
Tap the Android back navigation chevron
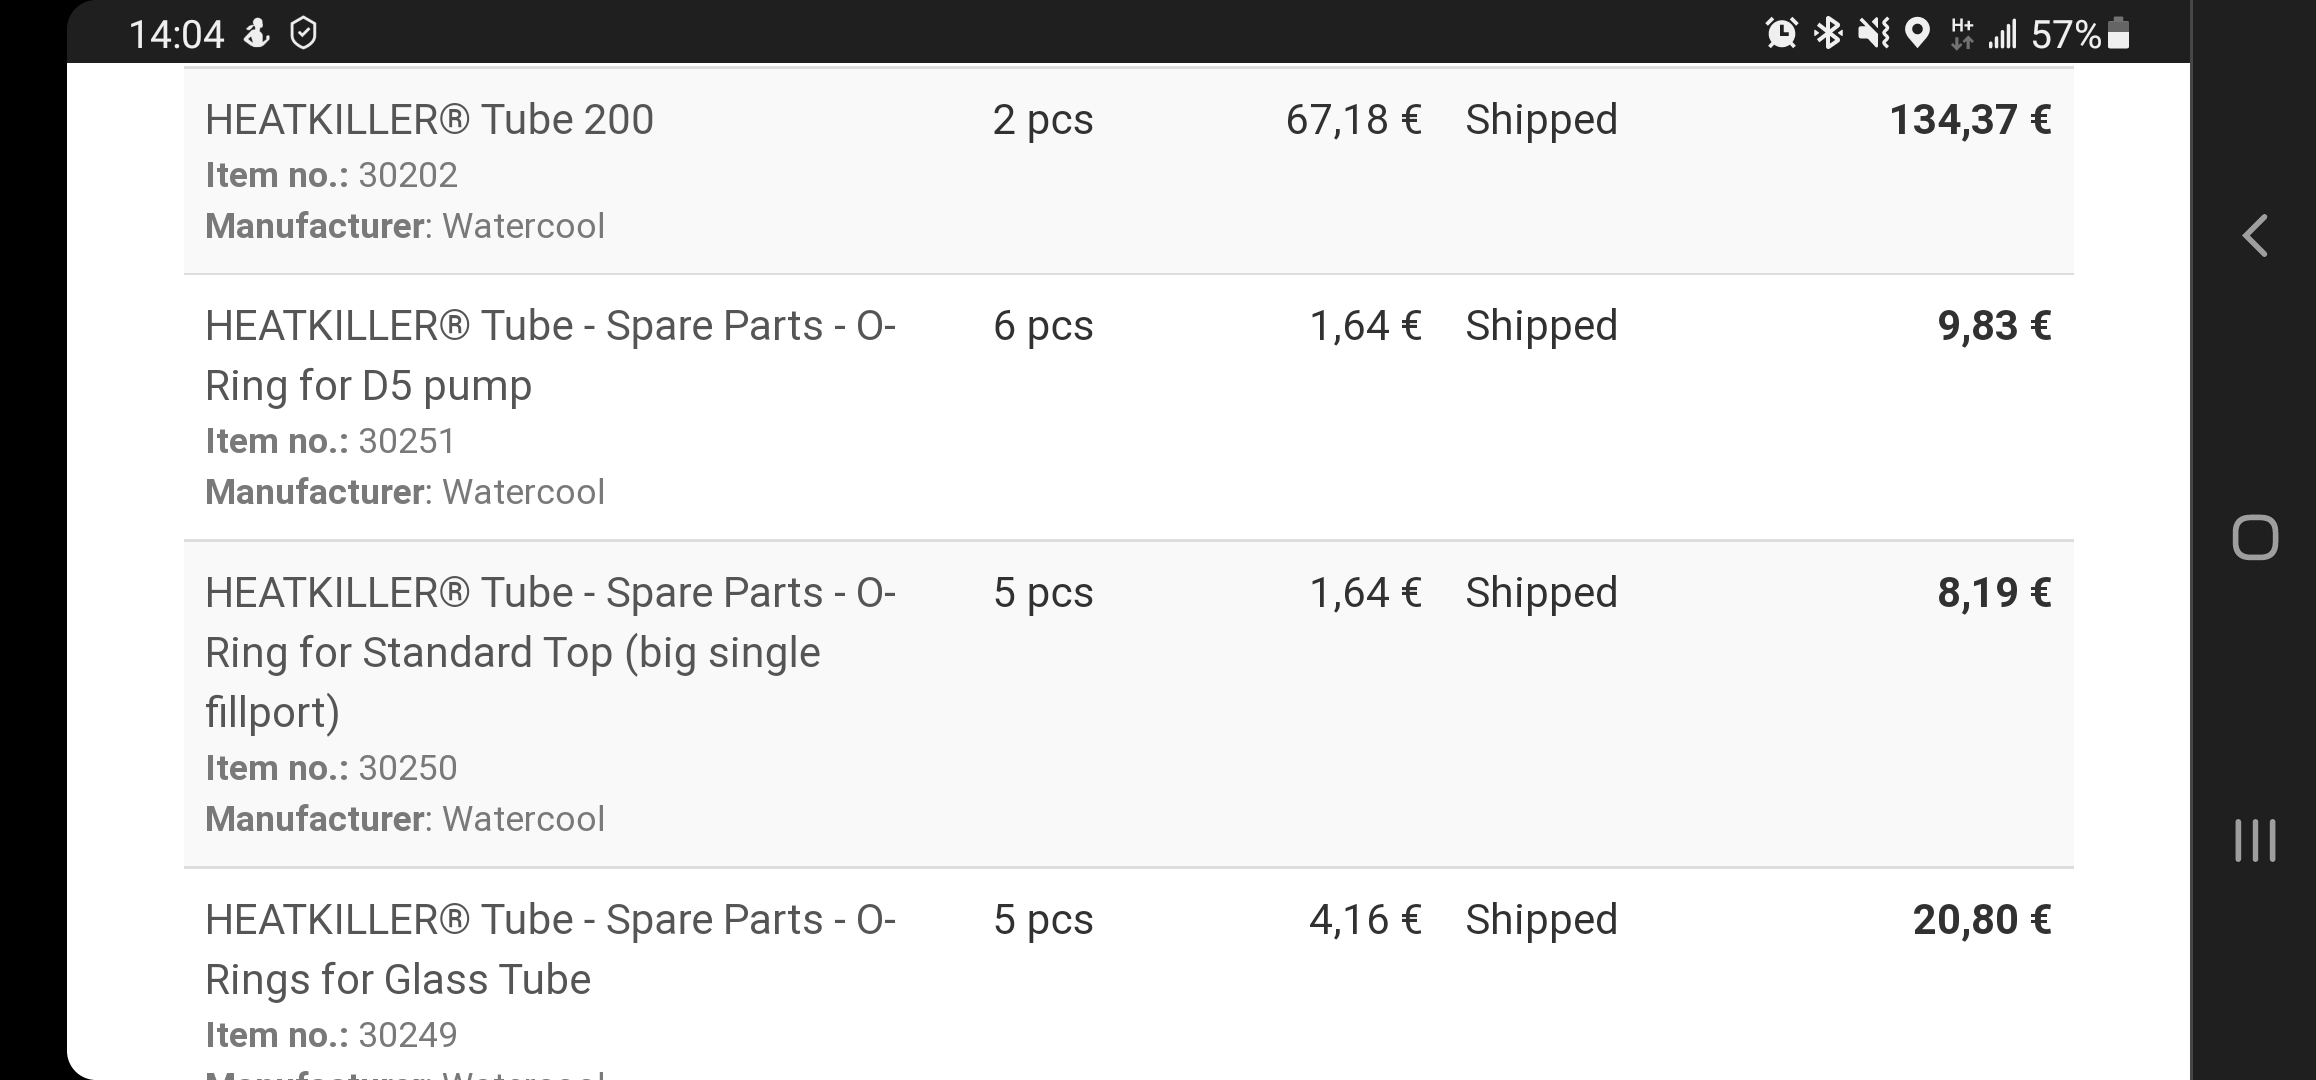2254,237
